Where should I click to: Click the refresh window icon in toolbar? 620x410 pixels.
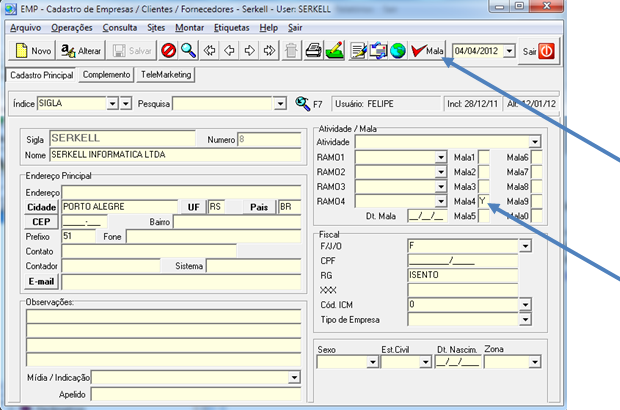(378, 51)
